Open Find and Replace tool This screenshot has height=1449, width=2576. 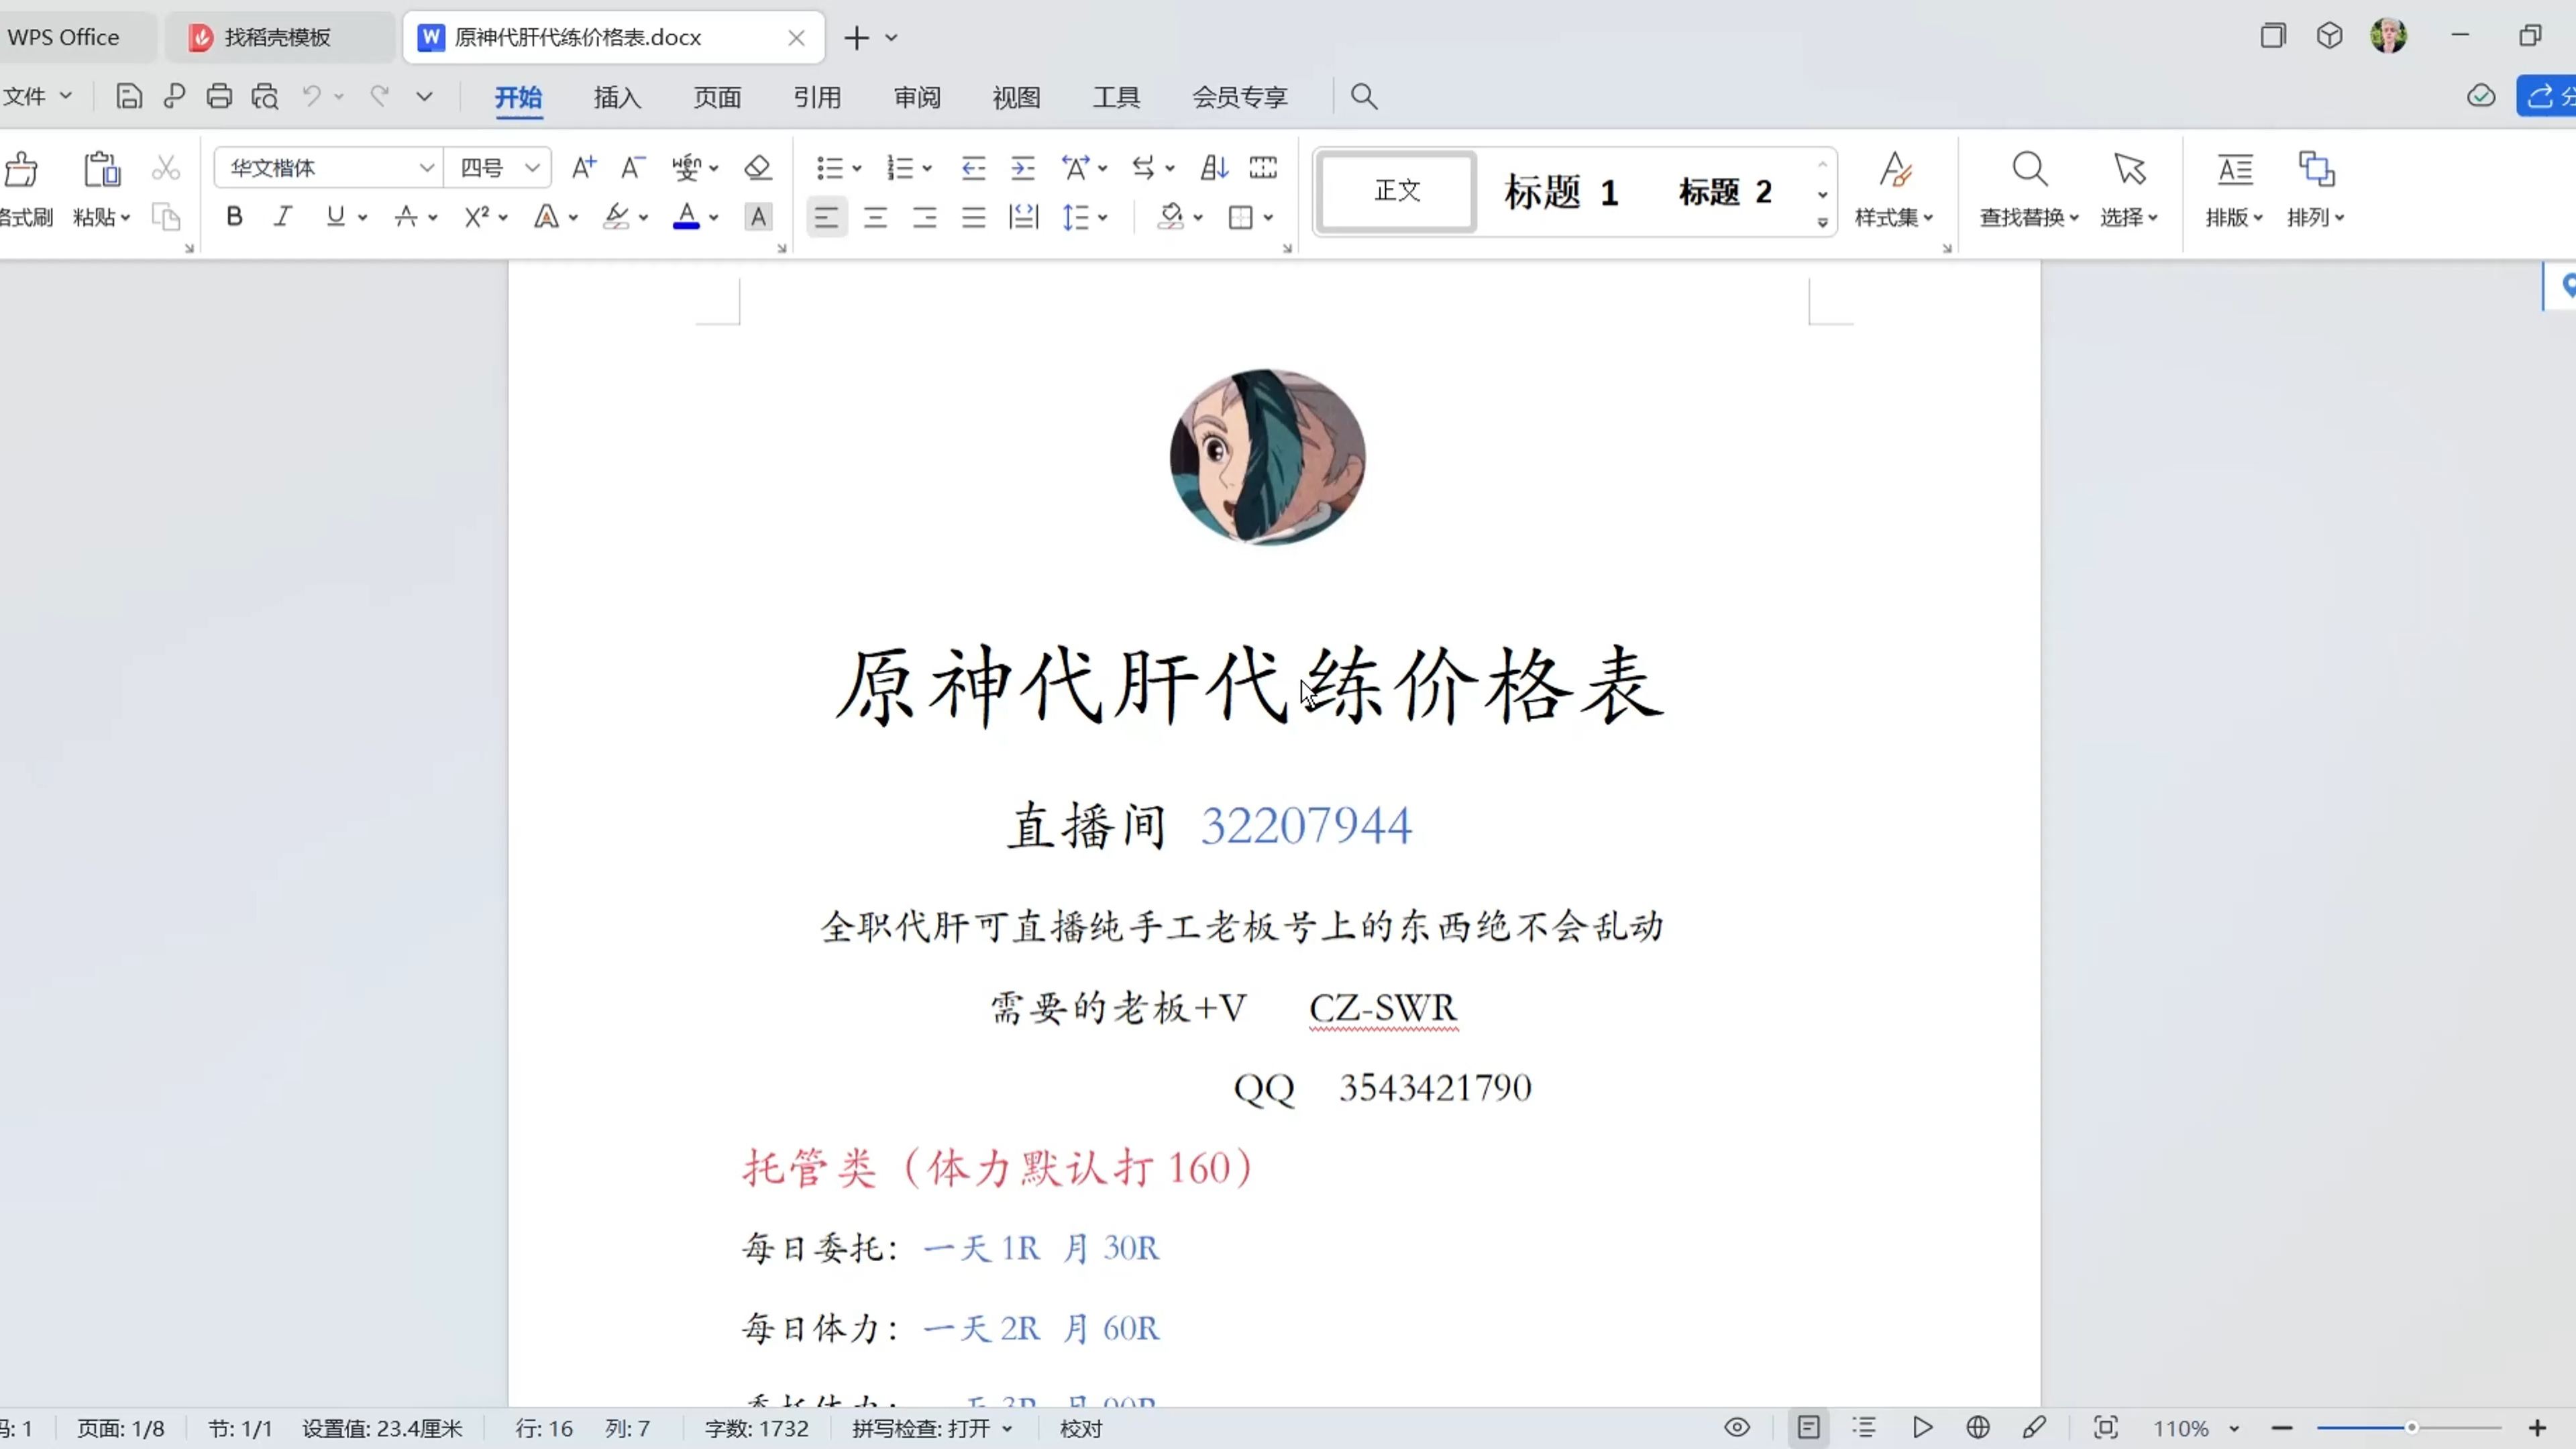pyautogui.click(x=2029, y=189)
